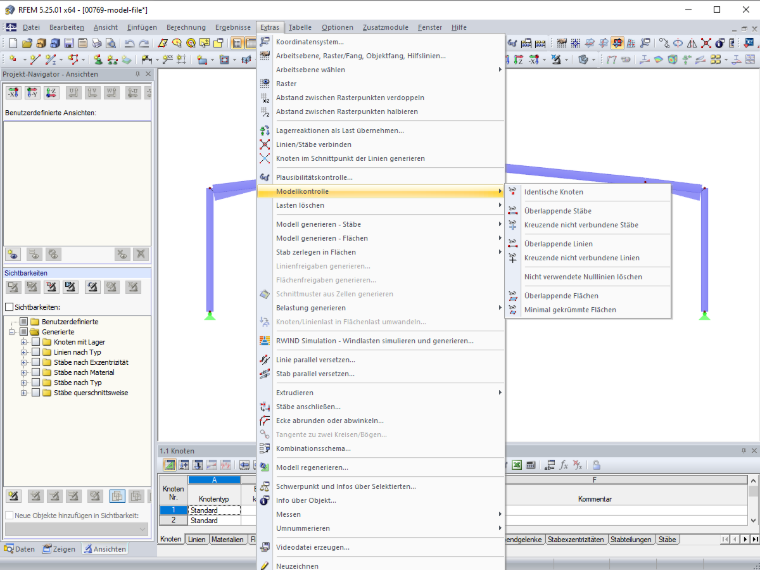The width and height of the screenshot is (760, 570).
Task: Click the Redo arrow icon
Action: (x=143, y=44)
